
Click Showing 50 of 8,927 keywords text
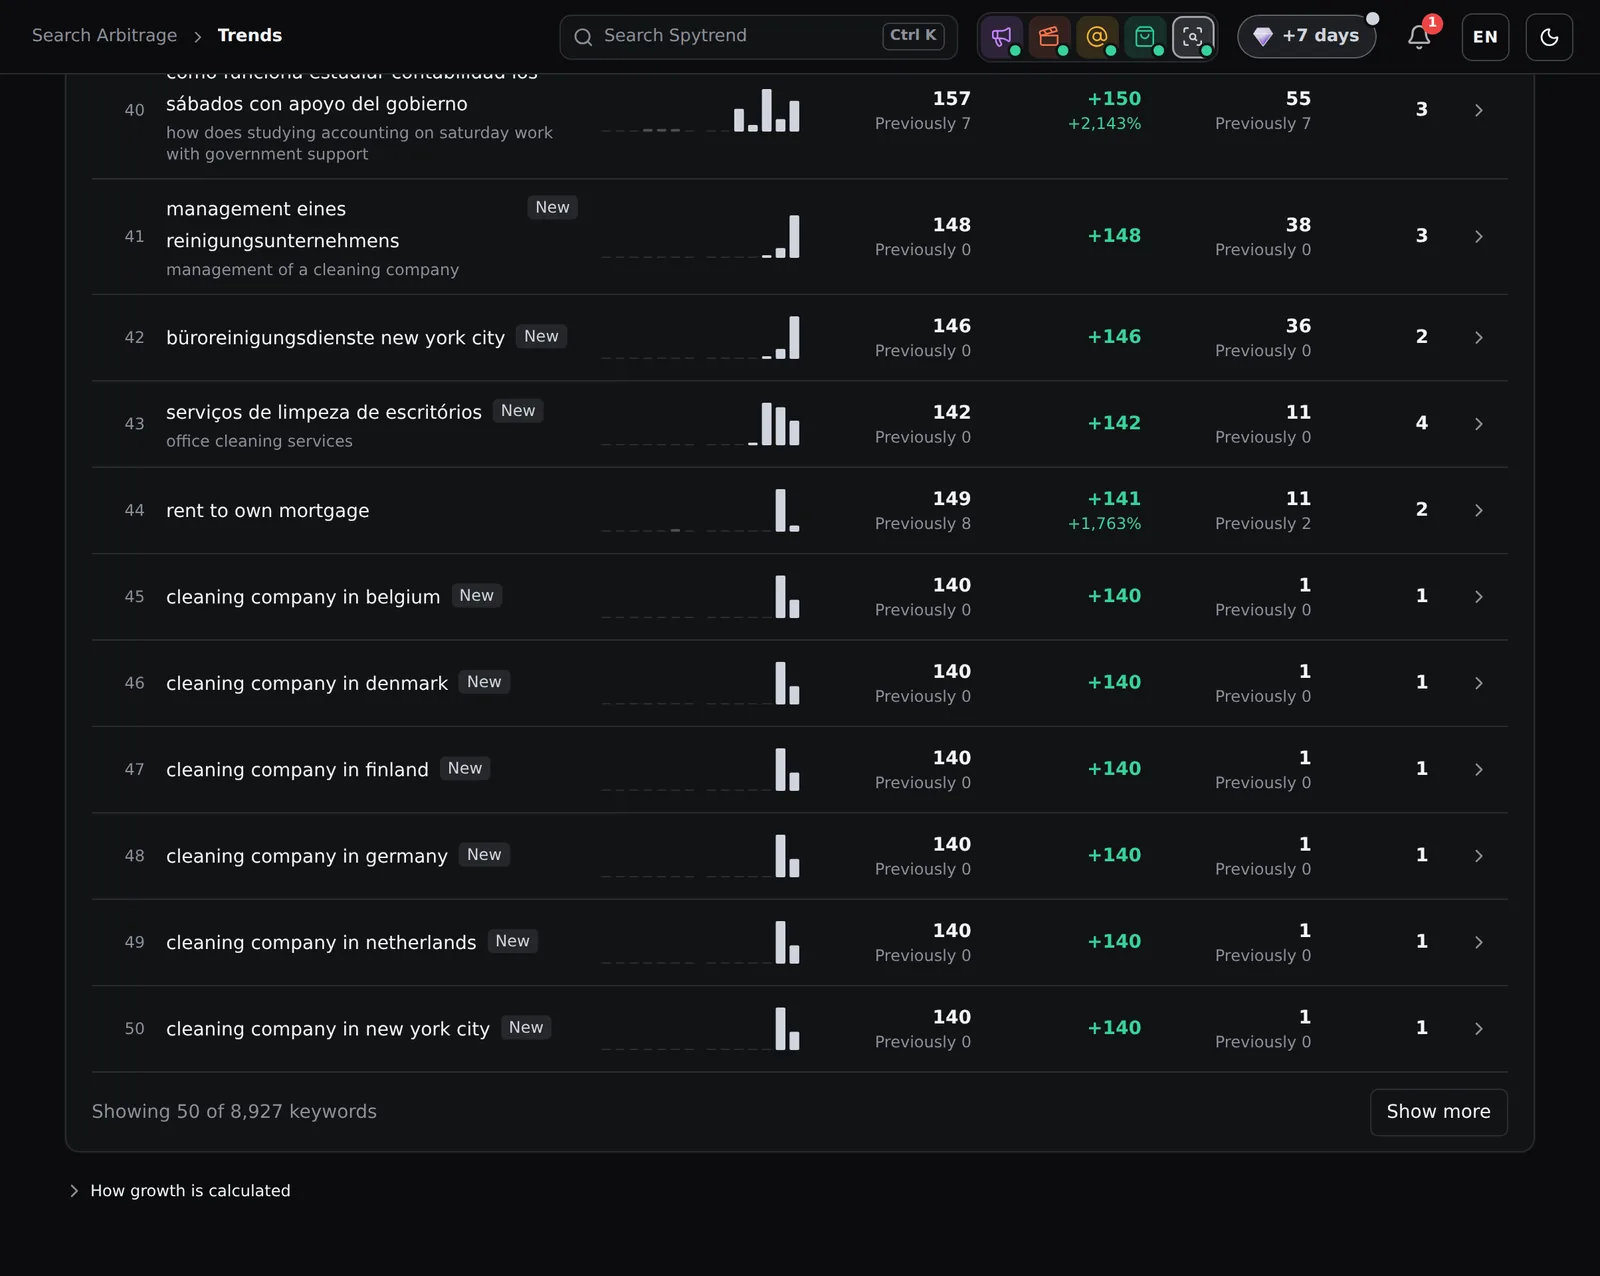click(234, 1111)
